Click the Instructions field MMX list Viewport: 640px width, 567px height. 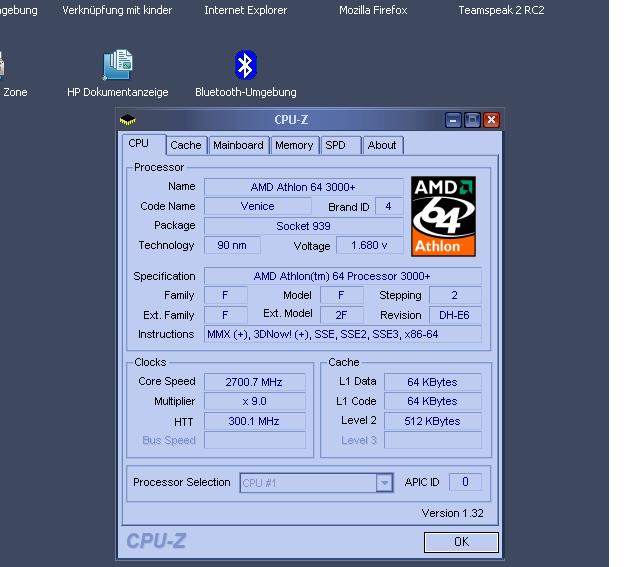pos(342,334)
